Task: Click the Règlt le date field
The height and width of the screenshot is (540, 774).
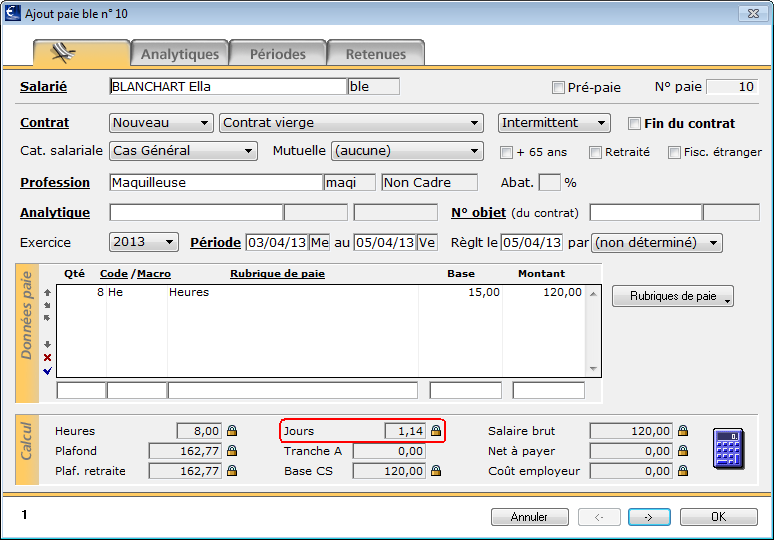Action: tap(532, 243)
